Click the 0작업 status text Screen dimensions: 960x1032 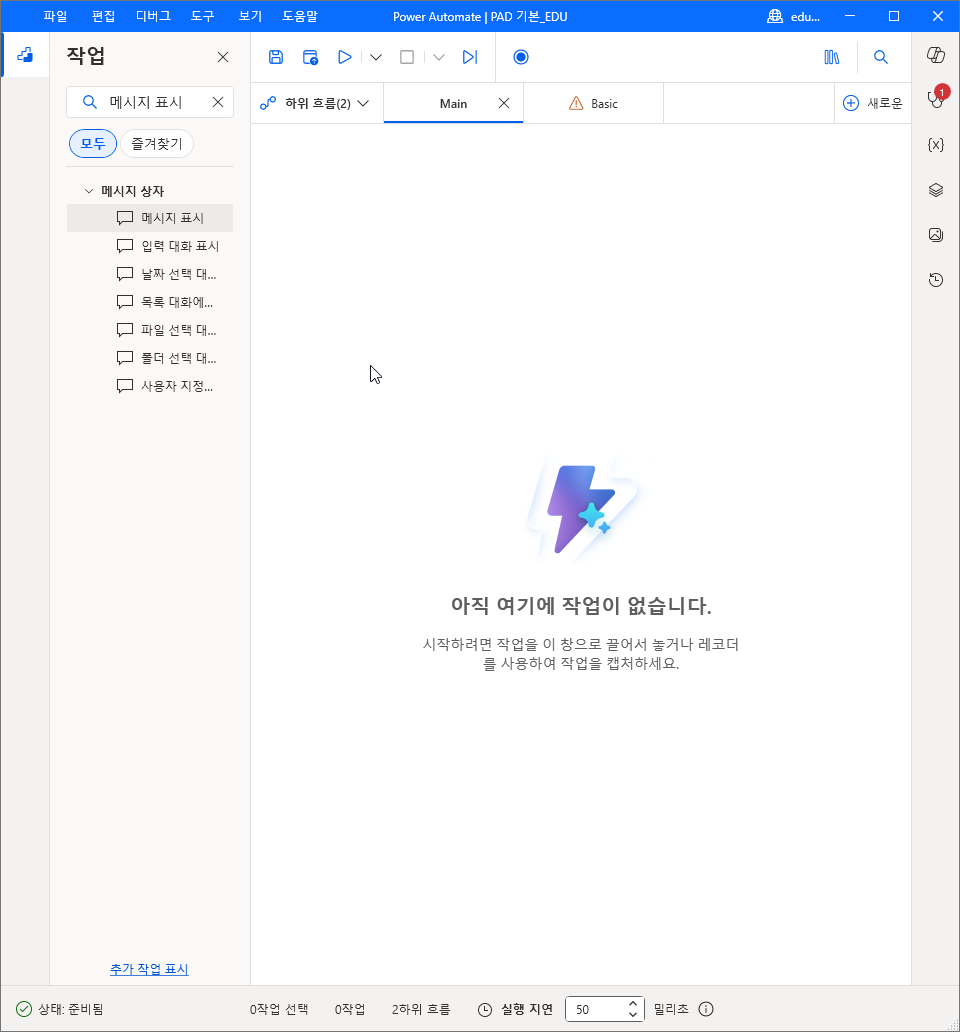tap(350, 1009)
